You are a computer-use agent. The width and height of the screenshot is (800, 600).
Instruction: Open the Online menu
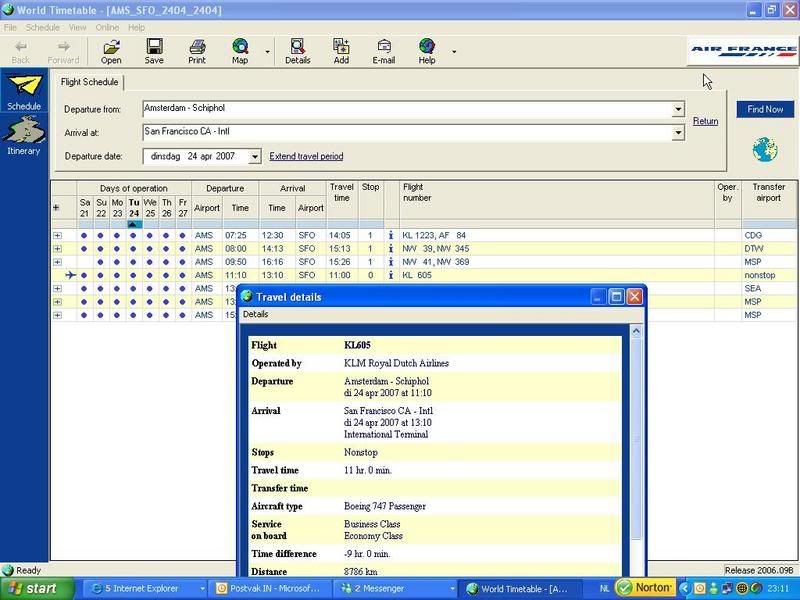pyautogui.click(x=107, y=28)
